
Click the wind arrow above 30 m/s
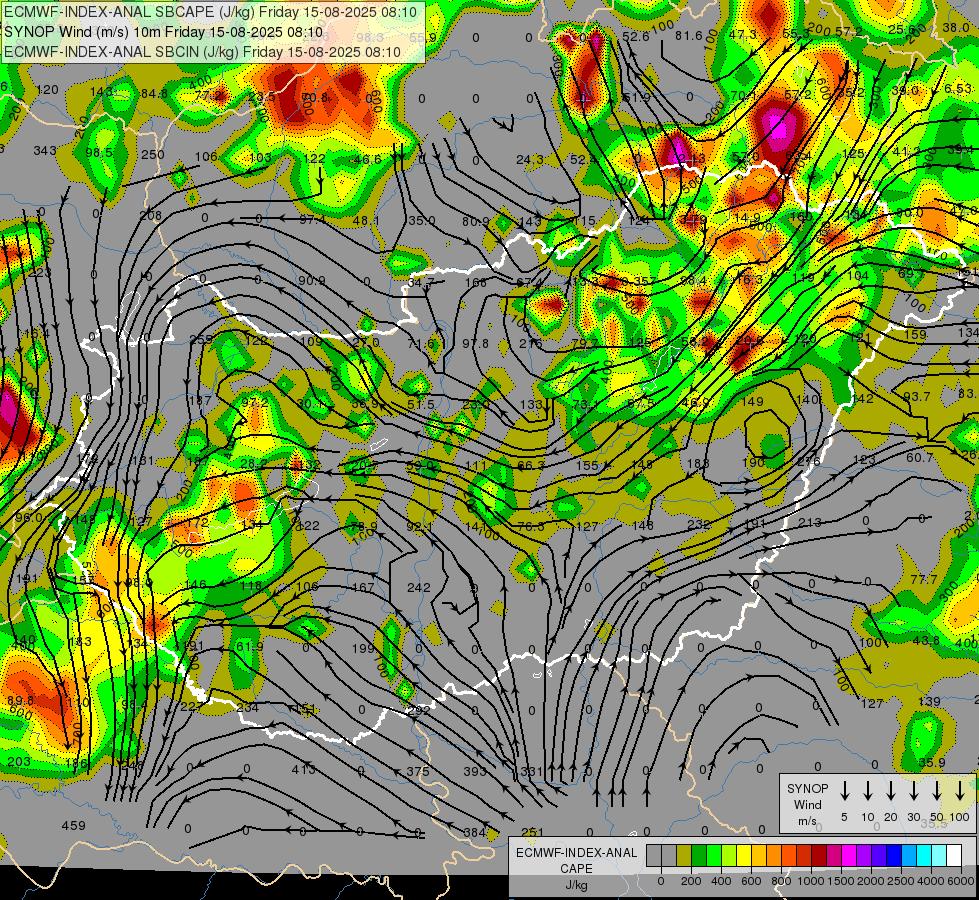(x=914, y=791)
